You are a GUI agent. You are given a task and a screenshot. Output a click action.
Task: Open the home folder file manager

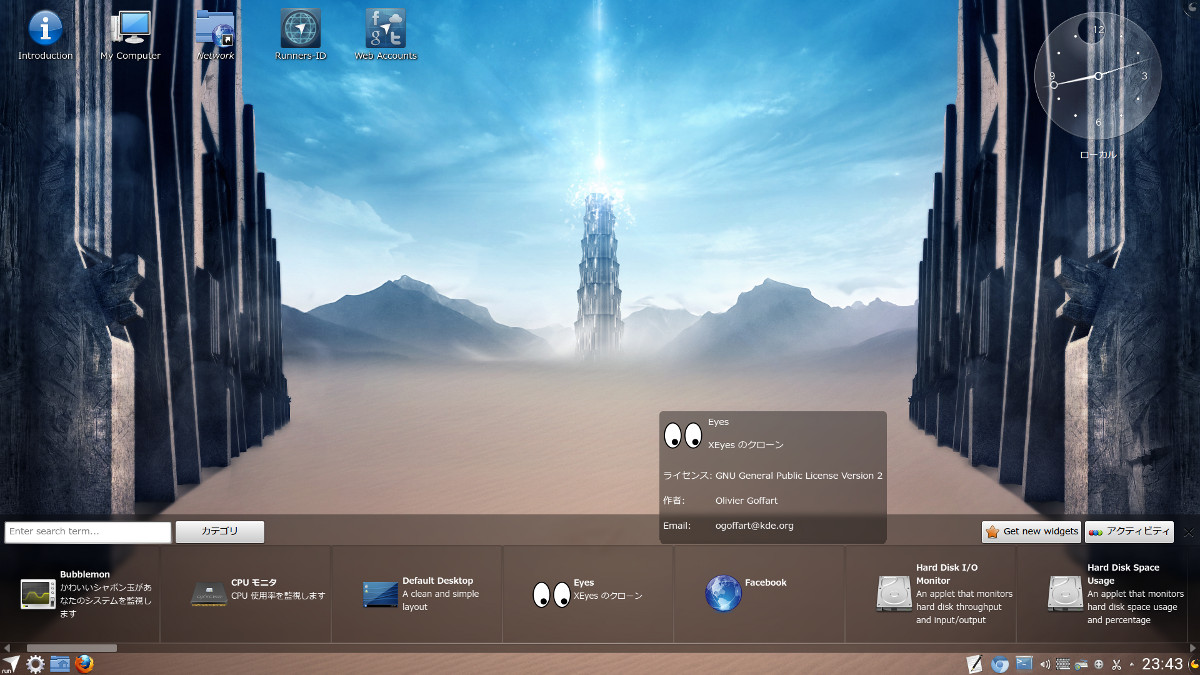pyautogui.click(x=60, y=664)
